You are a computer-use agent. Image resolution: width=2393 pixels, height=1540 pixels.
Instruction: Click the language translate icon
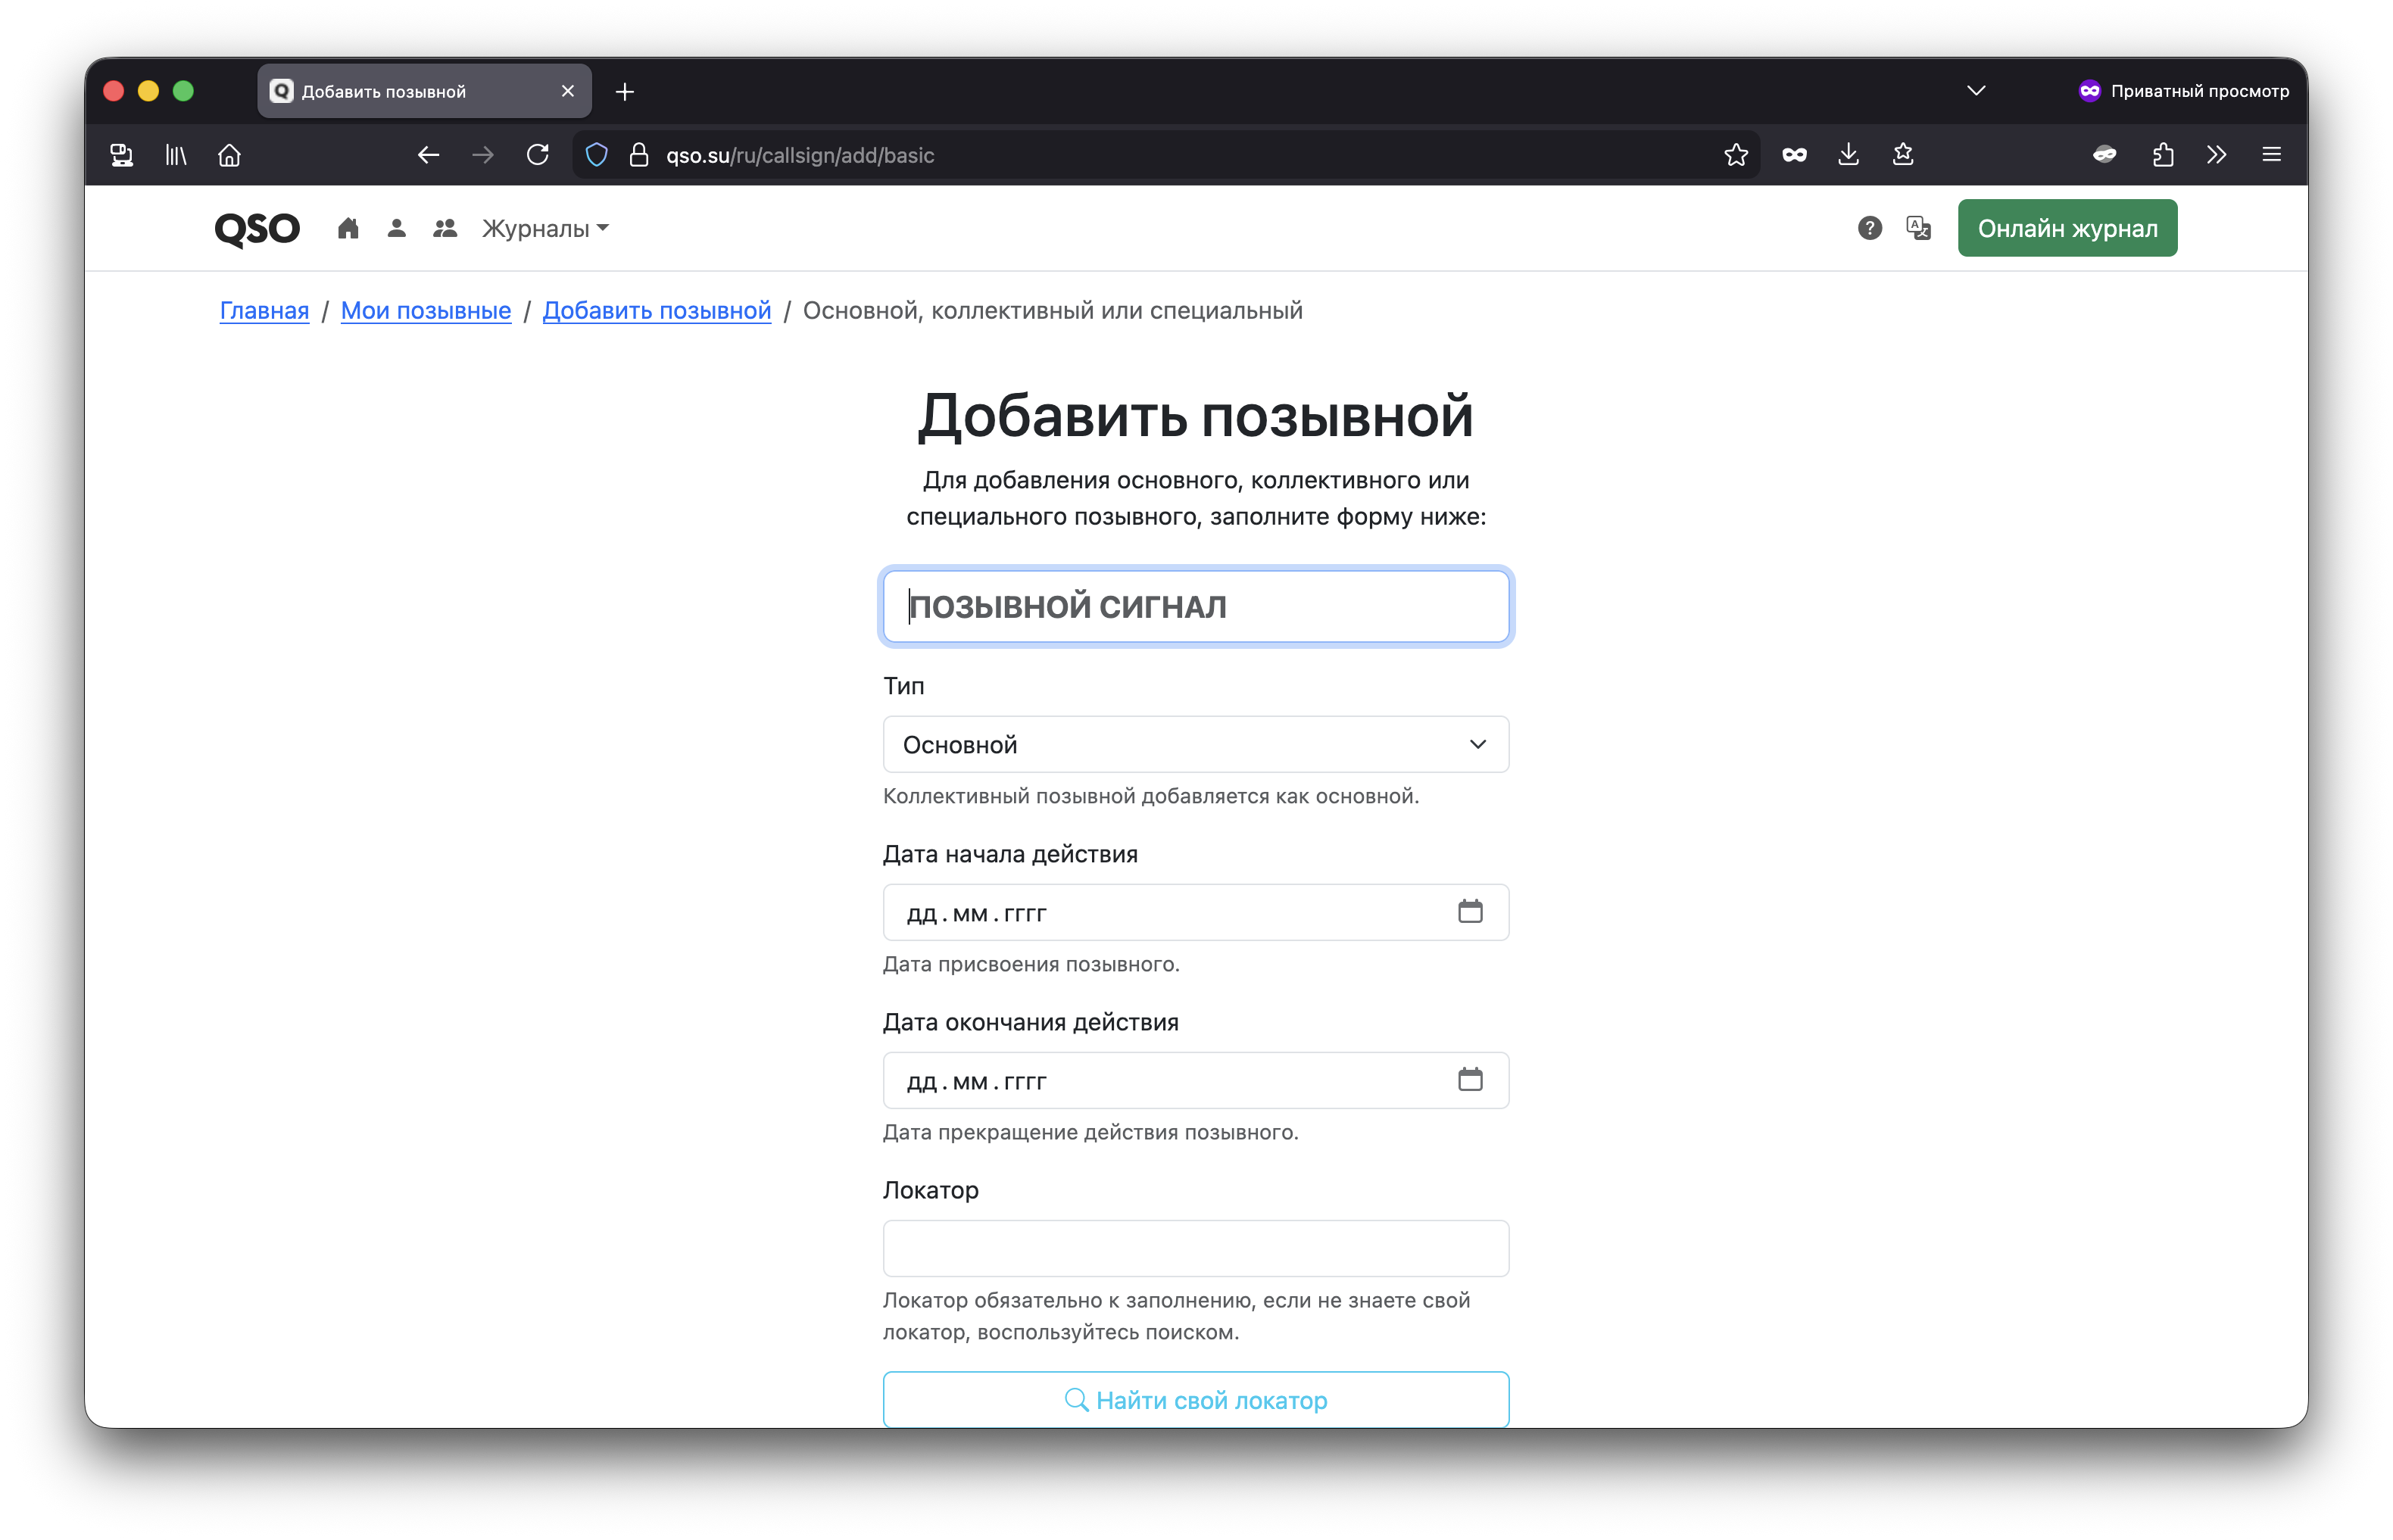[x=1918, y=229]
